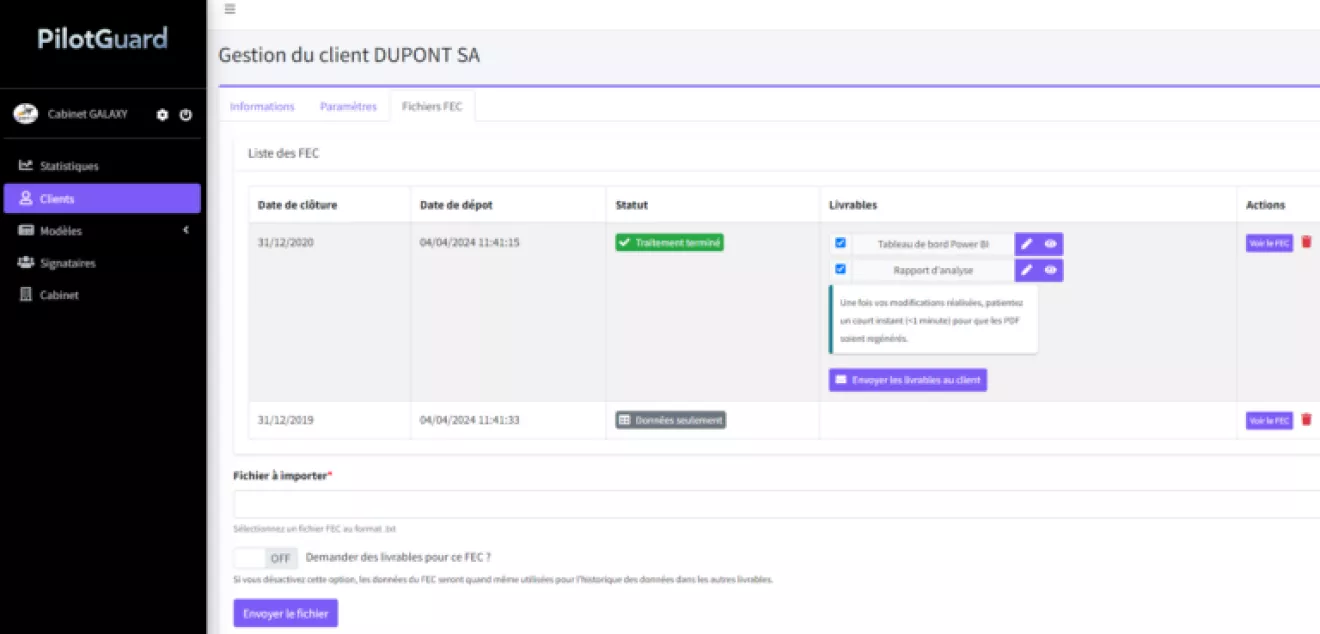Edit Rapport d'analyse pencil icon
This screenshot has width=1320, height=634.
click(1027, 270)
